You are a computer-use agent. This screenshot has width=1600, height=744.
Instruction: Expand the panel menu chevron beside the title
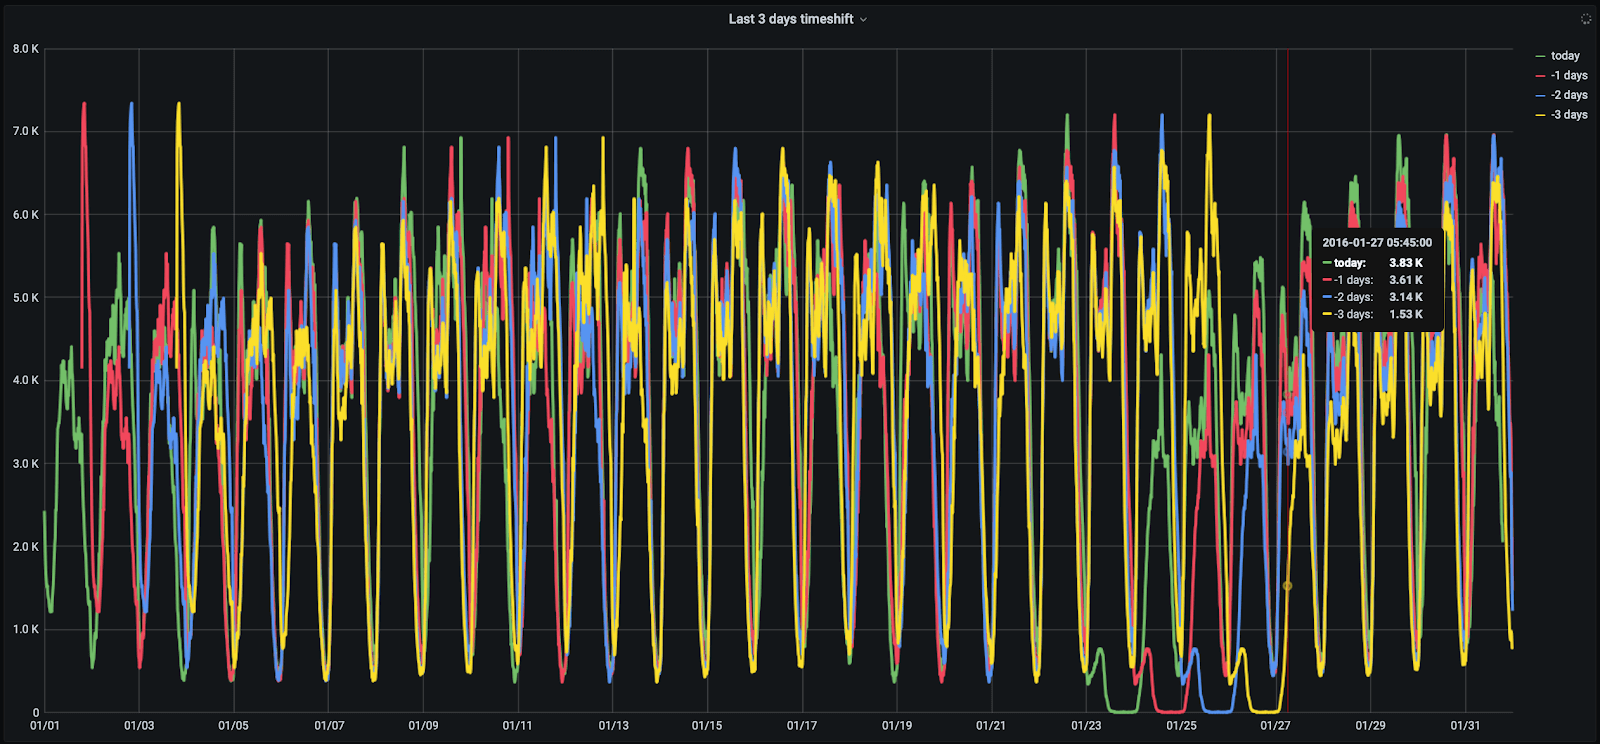[863, 20]
